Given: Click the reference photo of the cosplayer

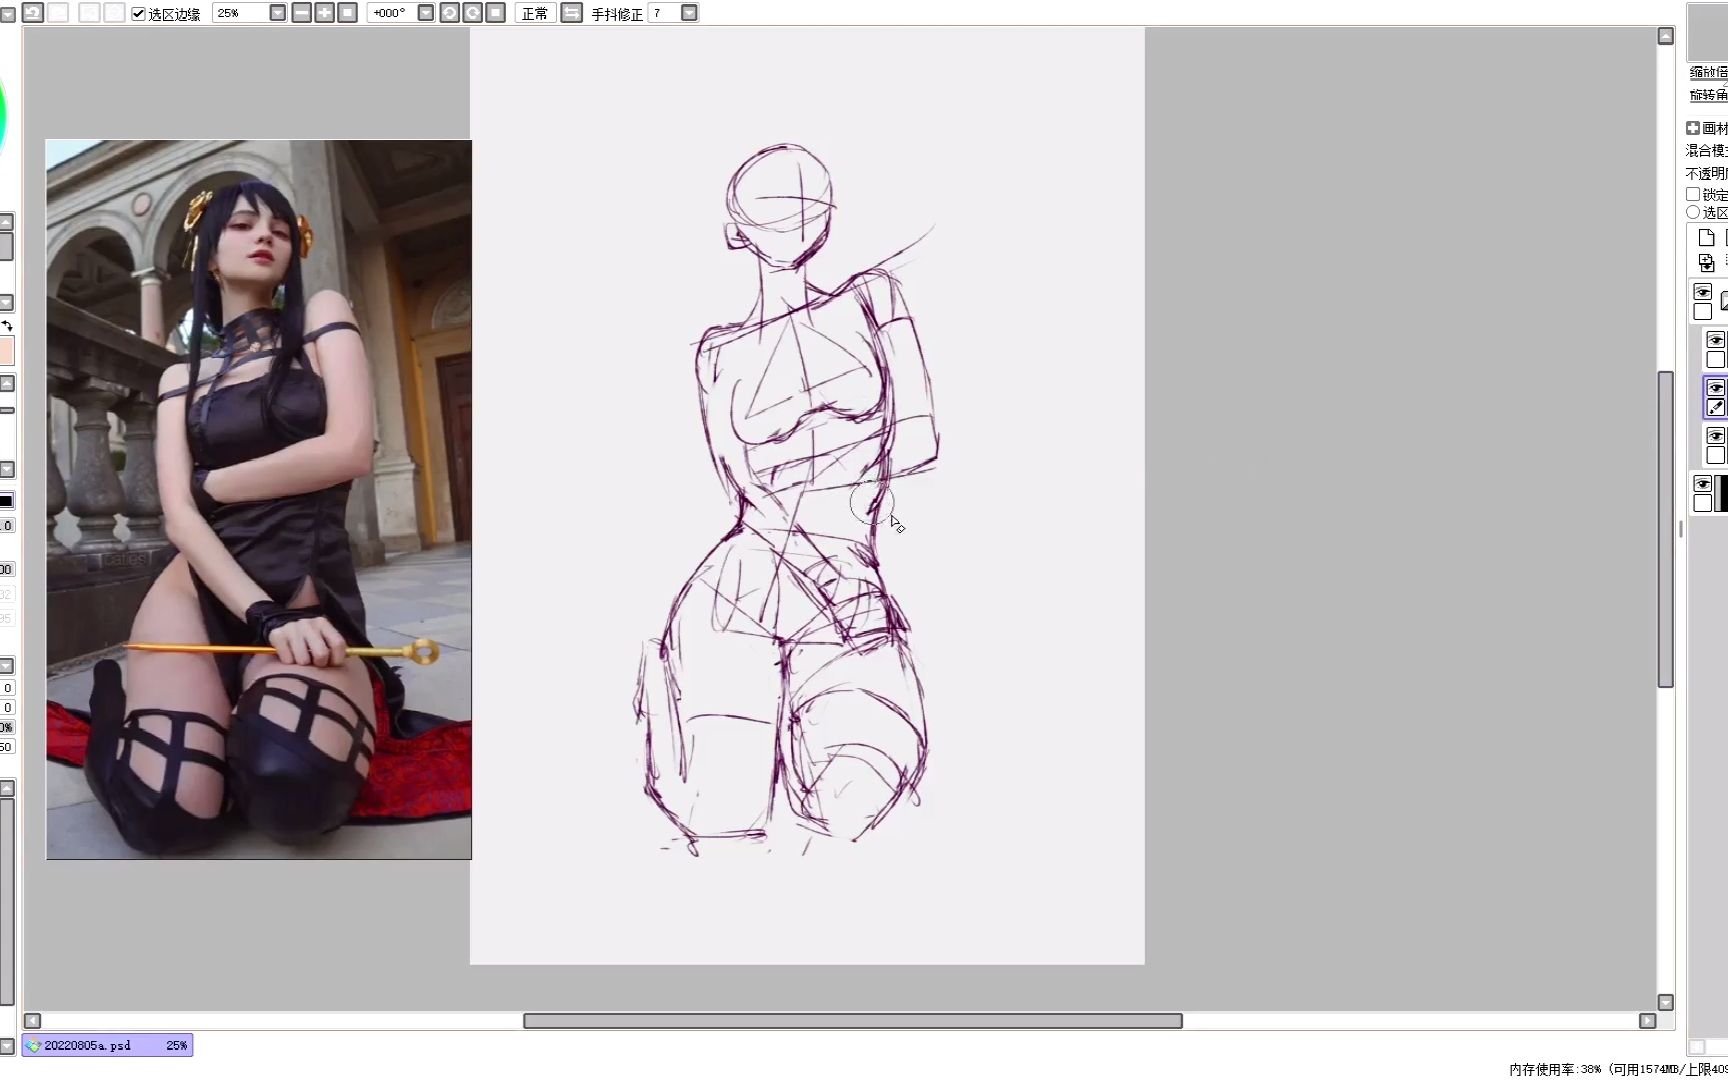Looking at the screenshot, I should coord(259,499).
